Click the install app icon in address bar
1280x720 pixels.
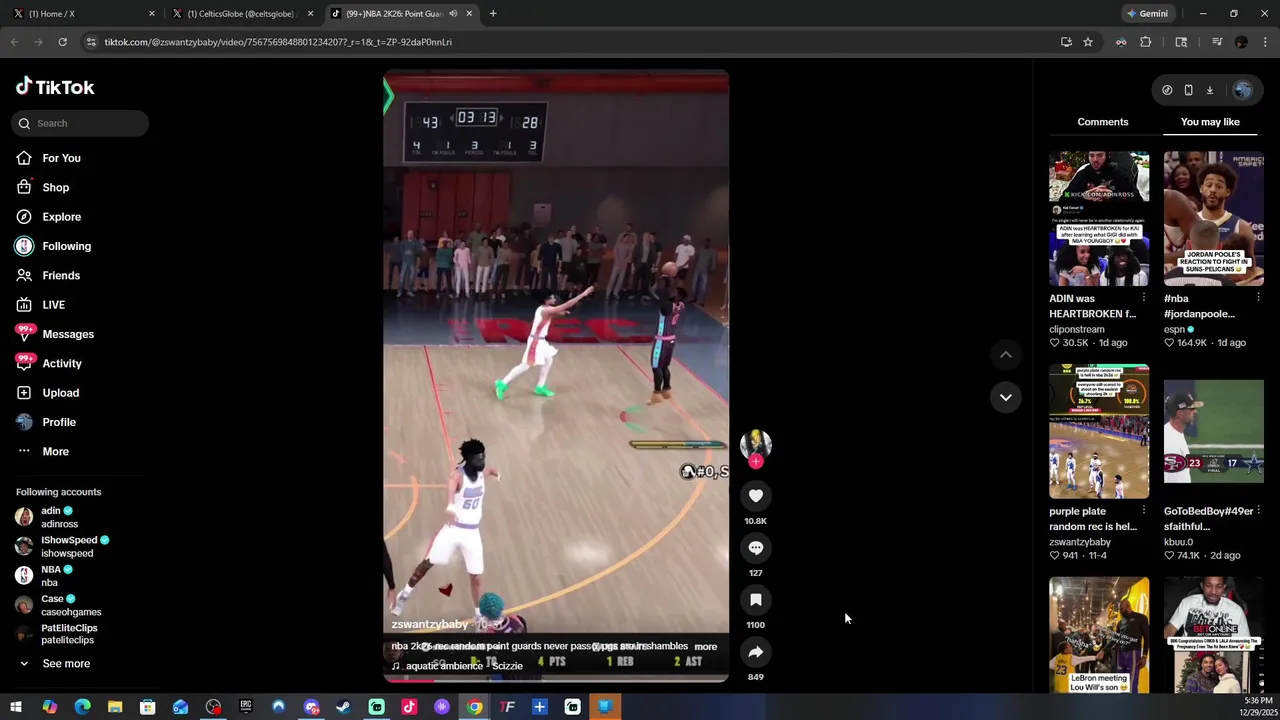click(x=1066, y=42)
